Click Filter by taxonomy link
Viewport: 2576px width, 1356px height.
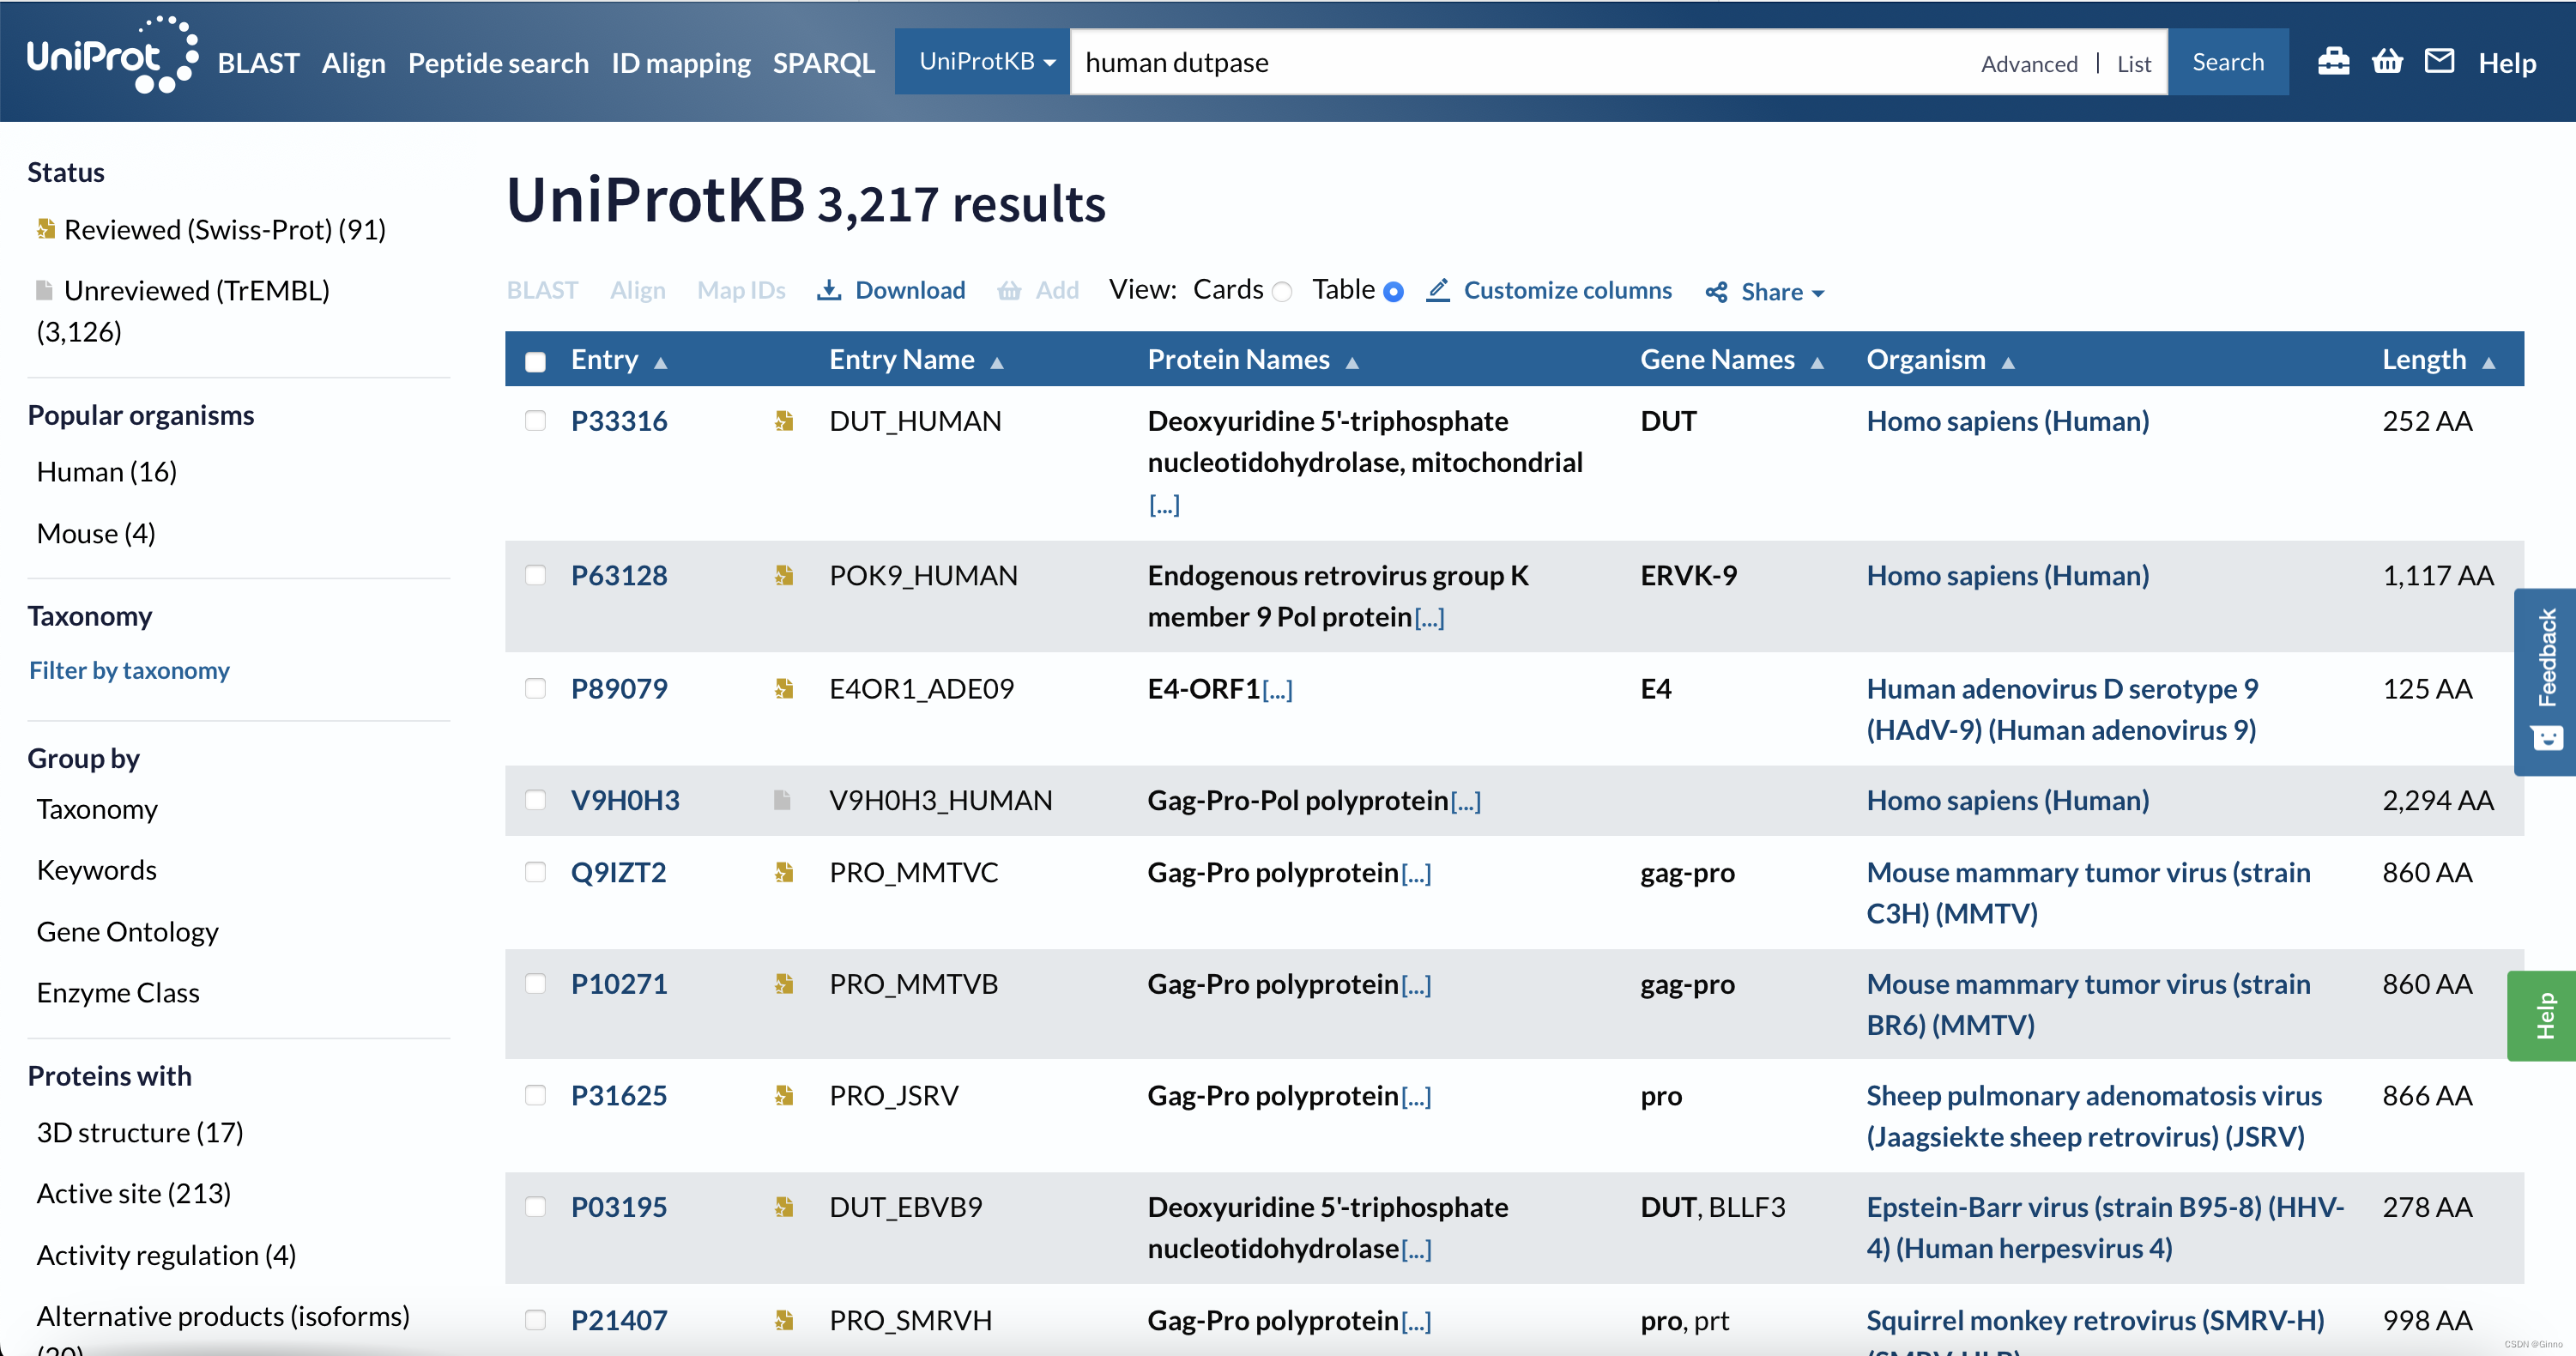[130, 670]
